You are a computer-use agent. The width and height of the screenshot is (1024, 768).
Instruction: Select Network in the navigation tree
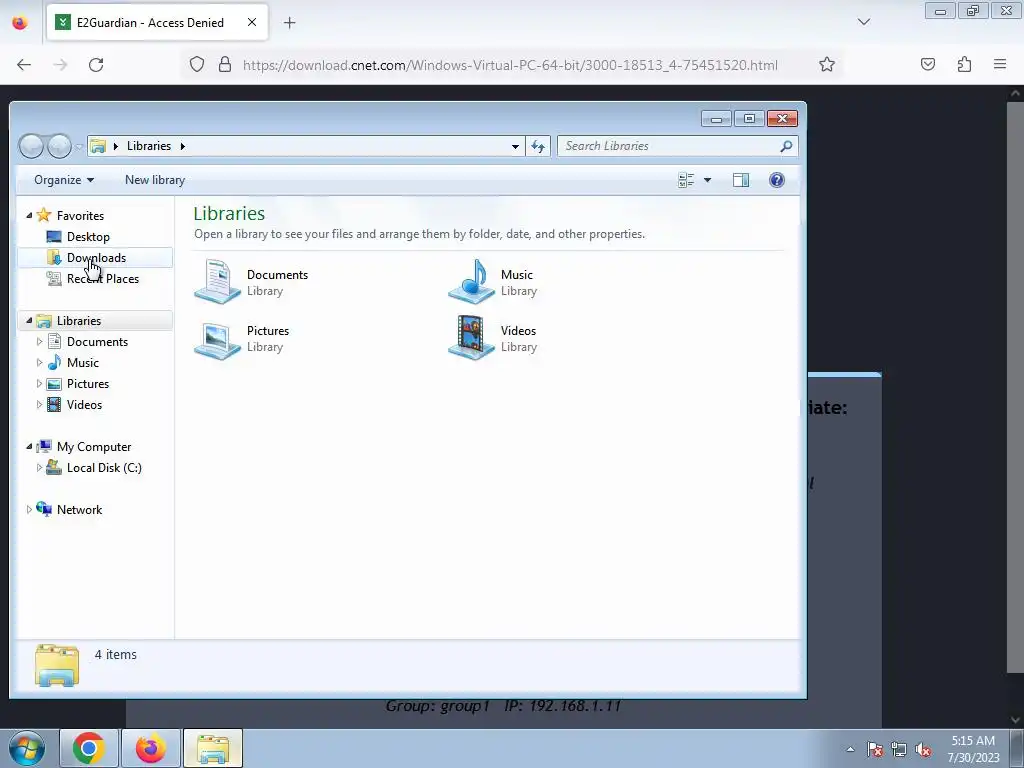pos(79,509)
